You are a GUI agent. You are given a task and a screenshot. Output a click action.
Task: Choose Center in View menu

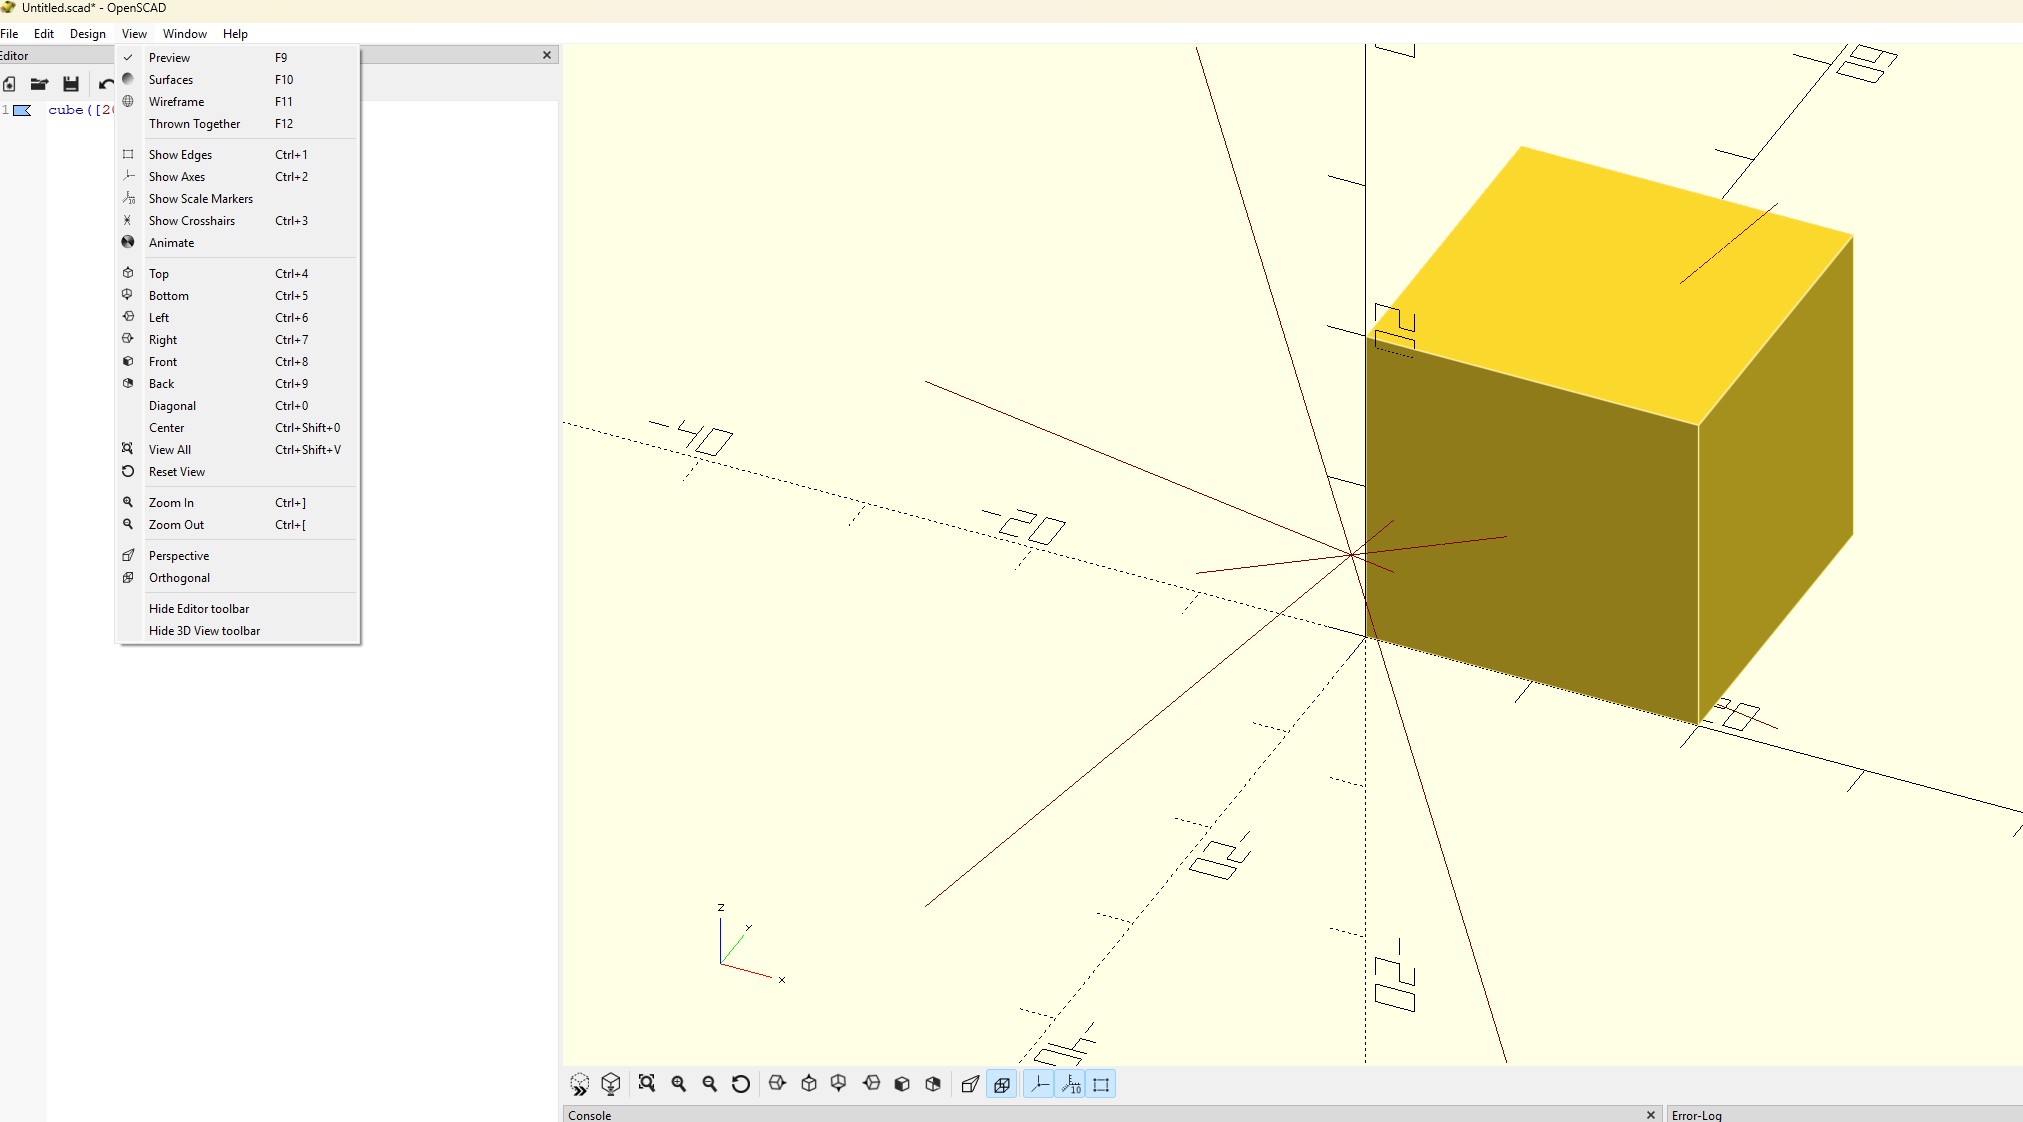[238, 428]
